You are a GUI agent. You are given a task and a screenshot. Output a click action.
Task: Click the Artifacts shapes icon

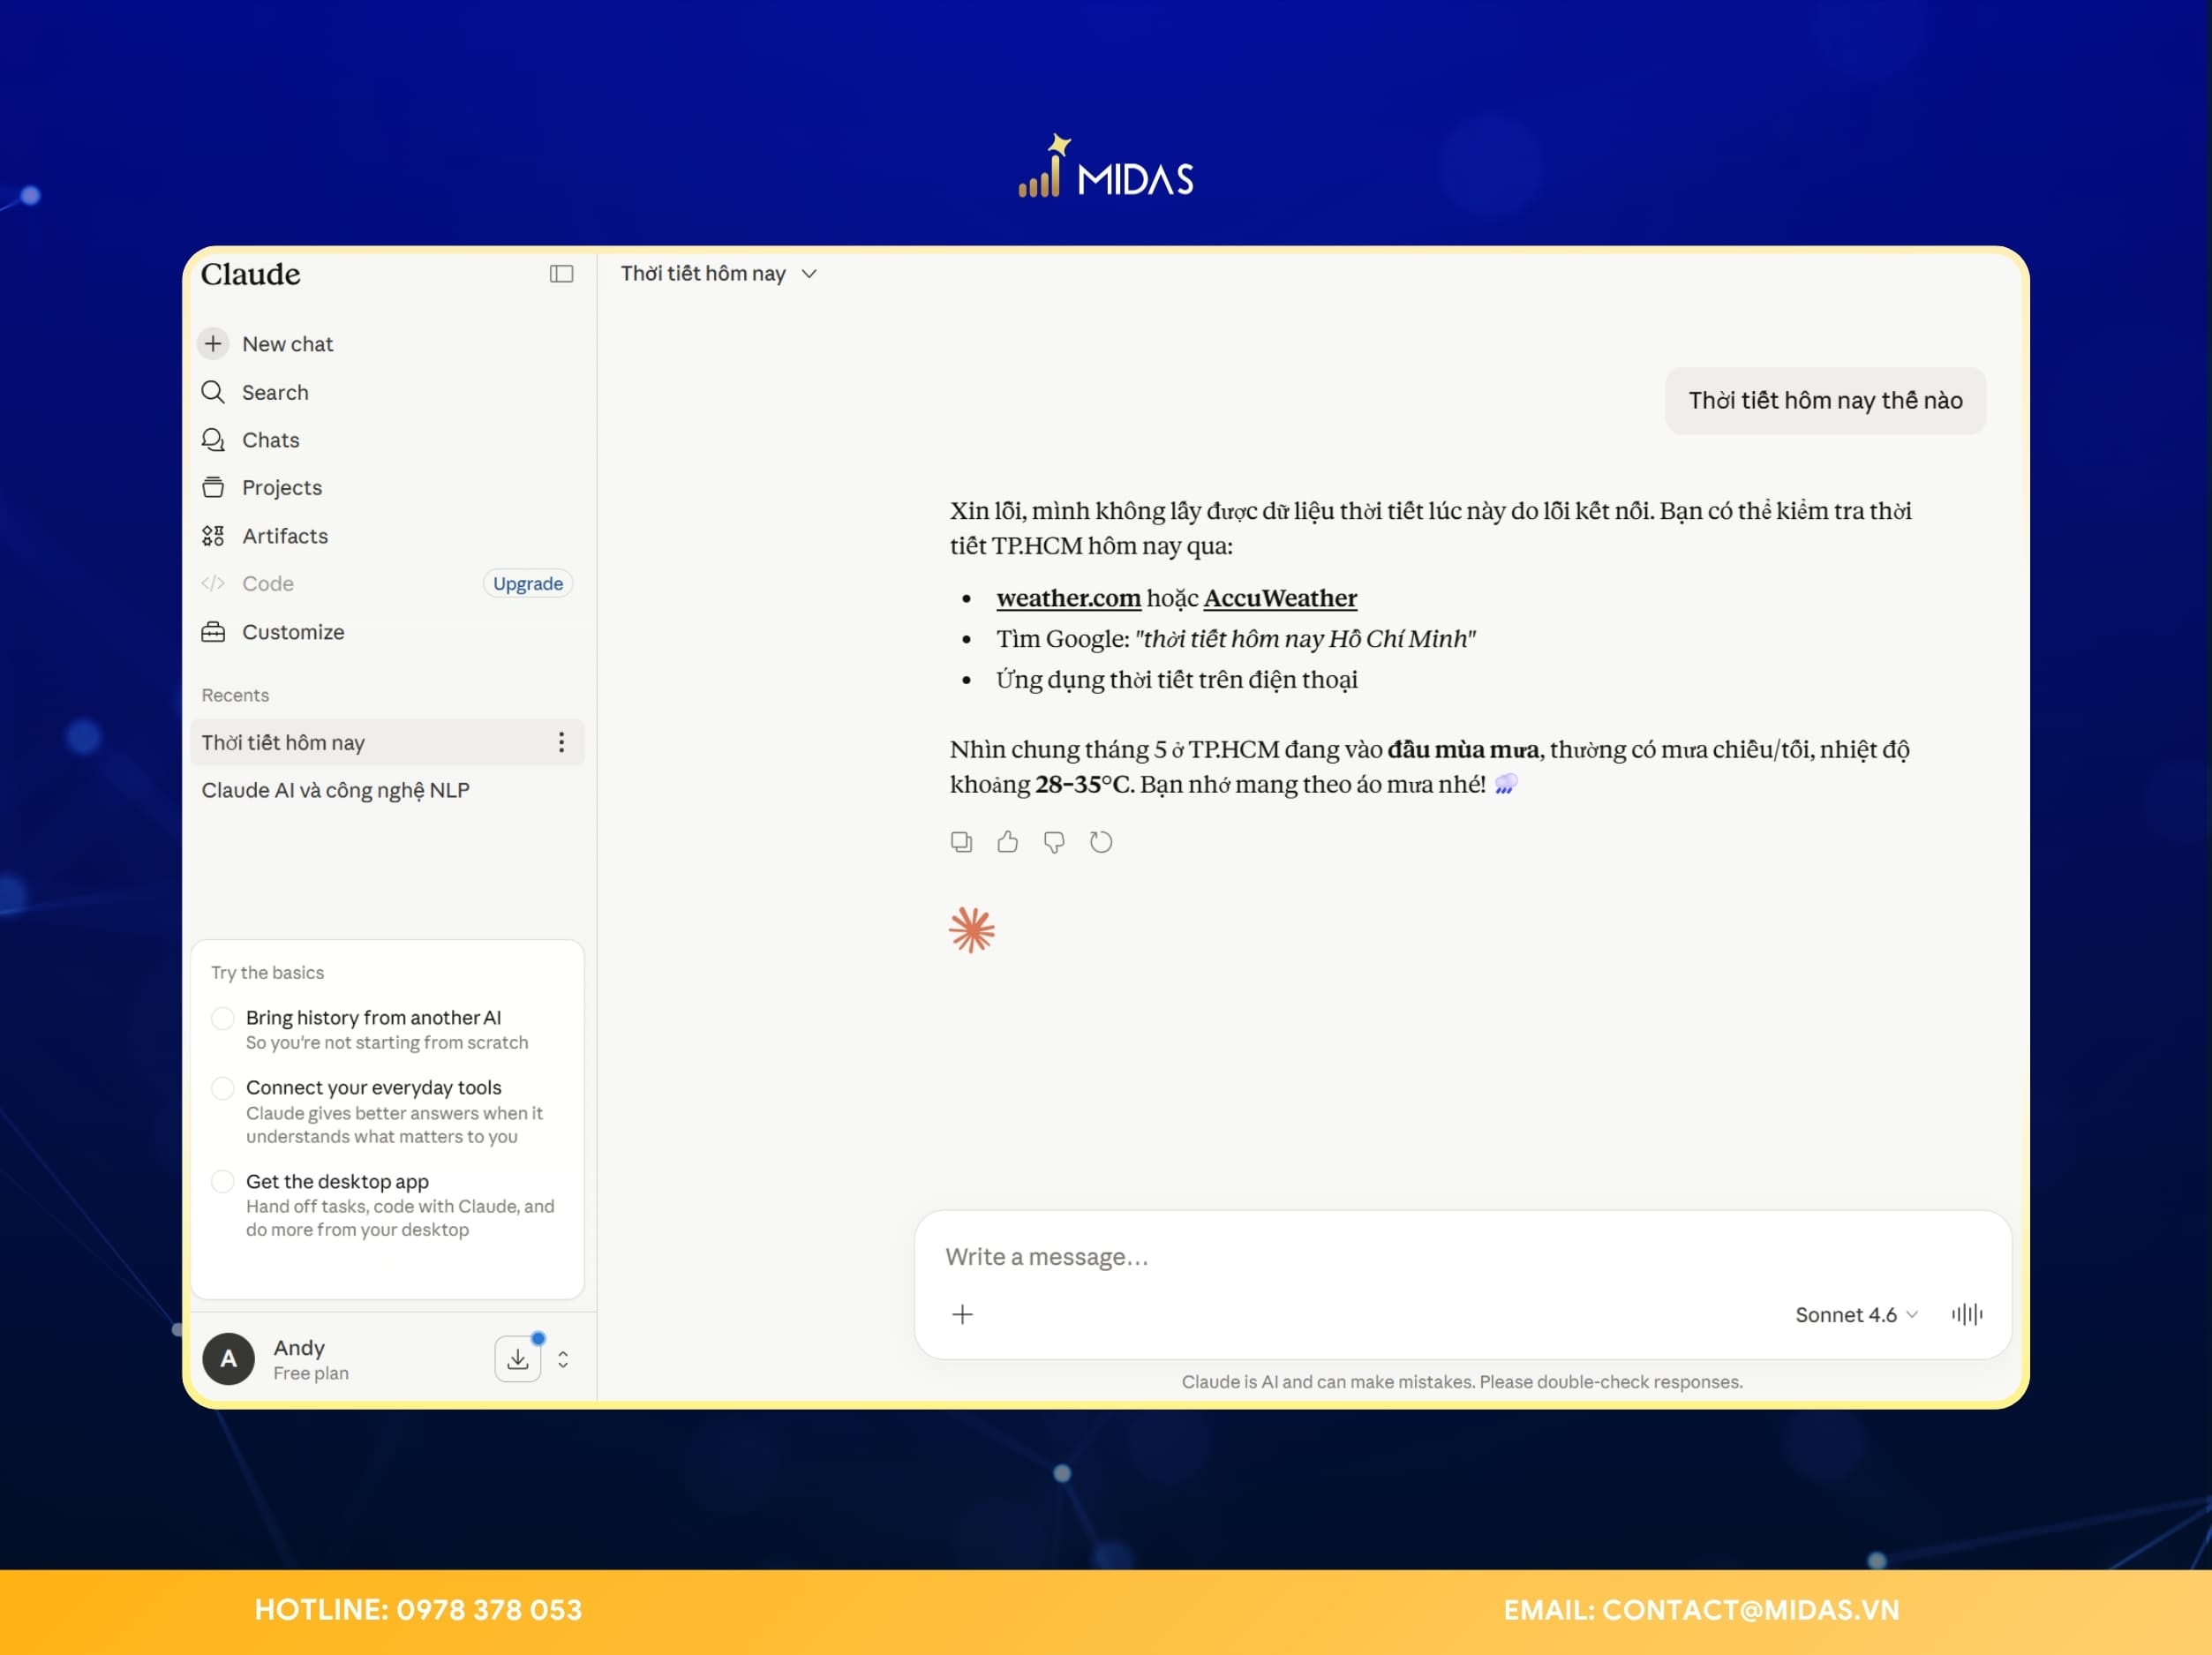coord(213,536)
